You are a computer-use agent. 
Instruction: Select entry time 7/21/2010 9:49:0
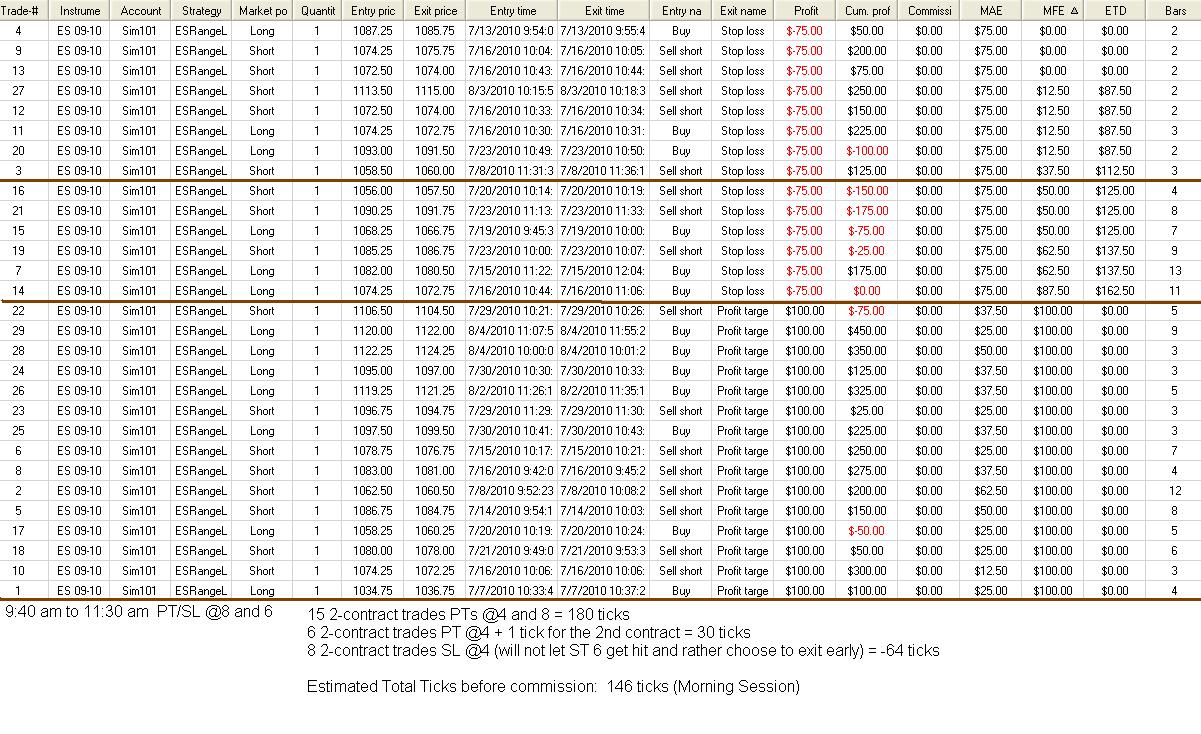pyautogui.click(x=511, y=551)
